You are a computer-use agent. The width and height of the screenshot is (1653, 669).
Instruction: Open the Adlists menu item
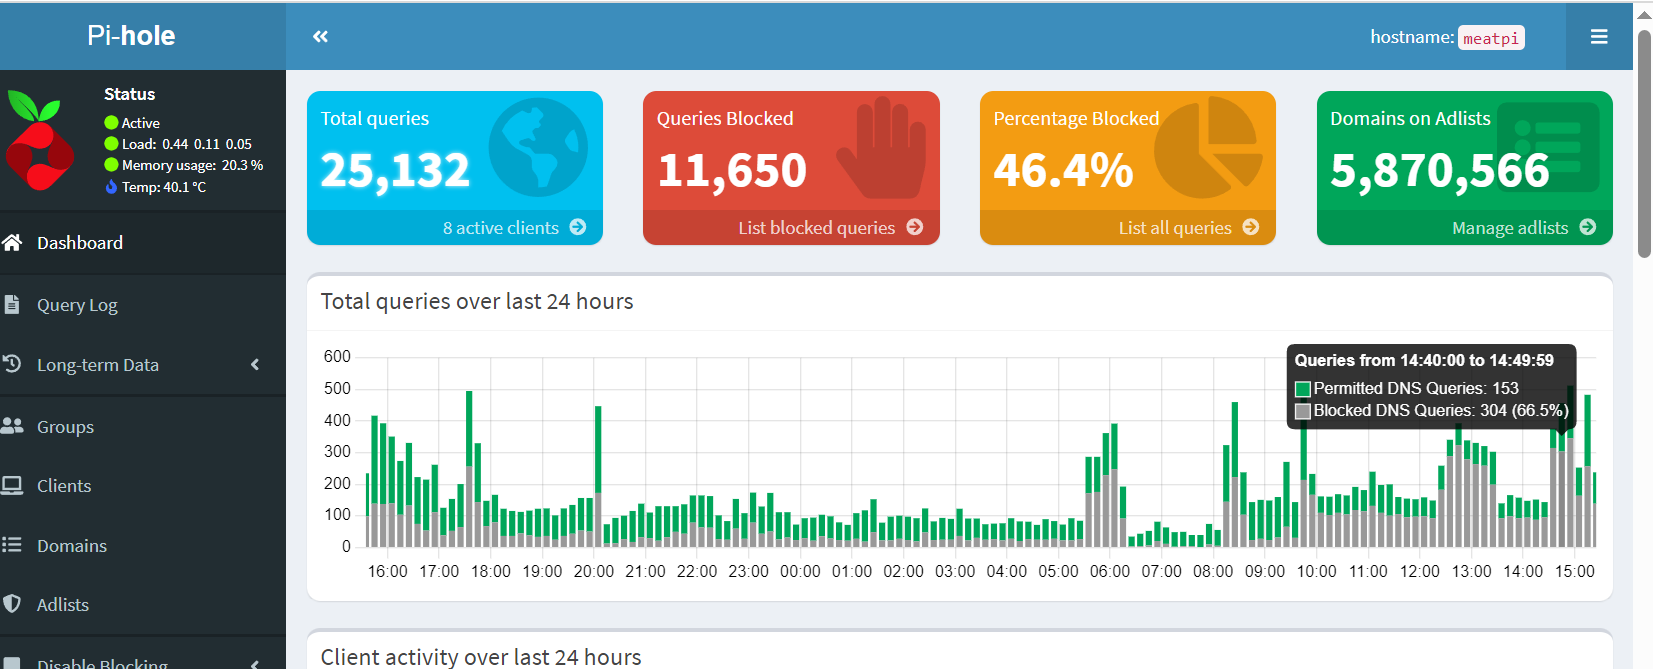(x=63, y=605)
